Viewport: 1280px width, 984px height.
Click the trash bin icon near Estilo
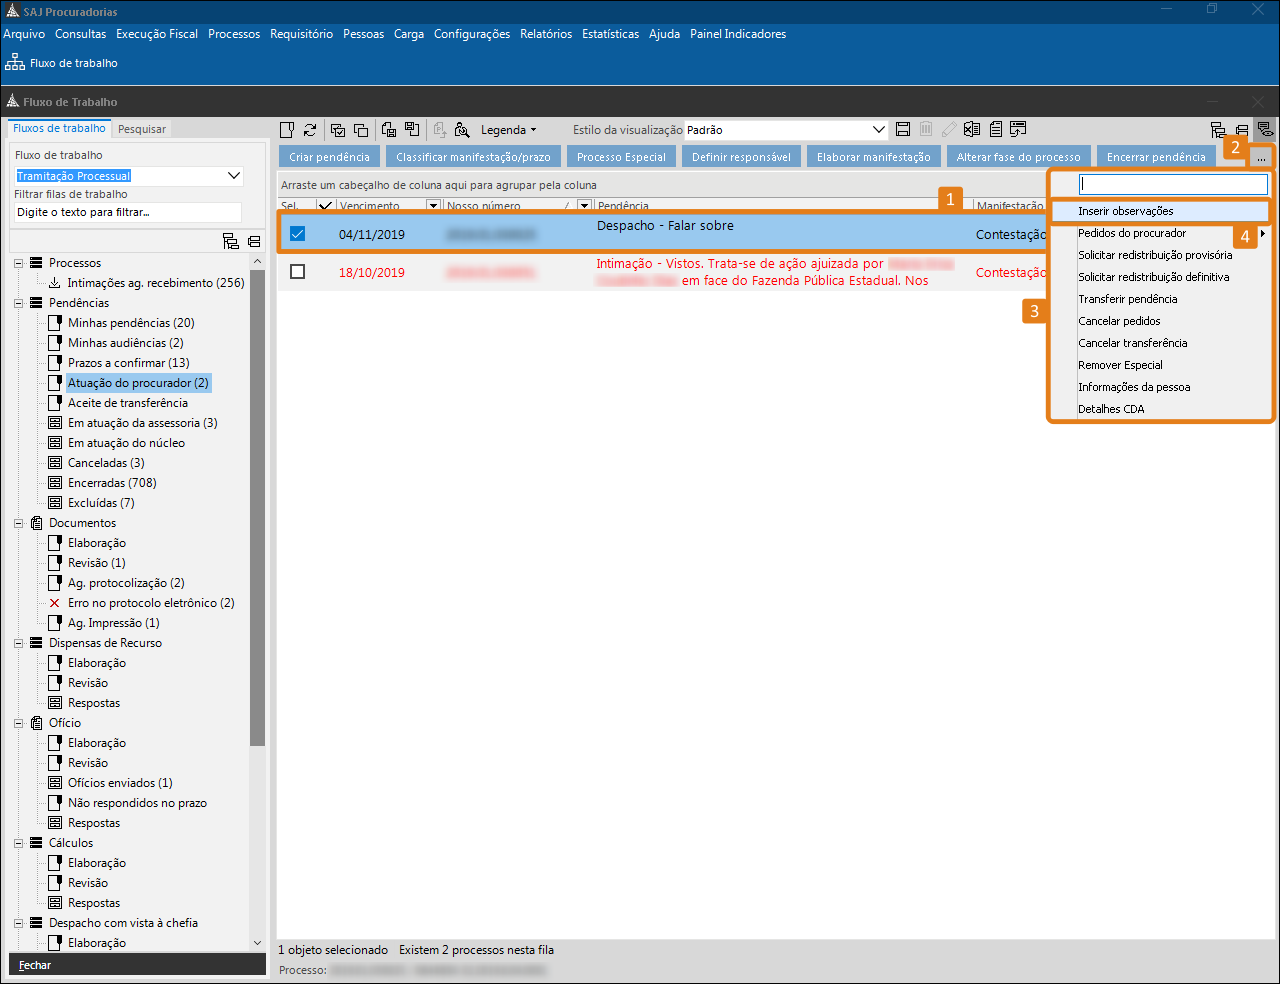pyautogui.click(x=926, y=129)
